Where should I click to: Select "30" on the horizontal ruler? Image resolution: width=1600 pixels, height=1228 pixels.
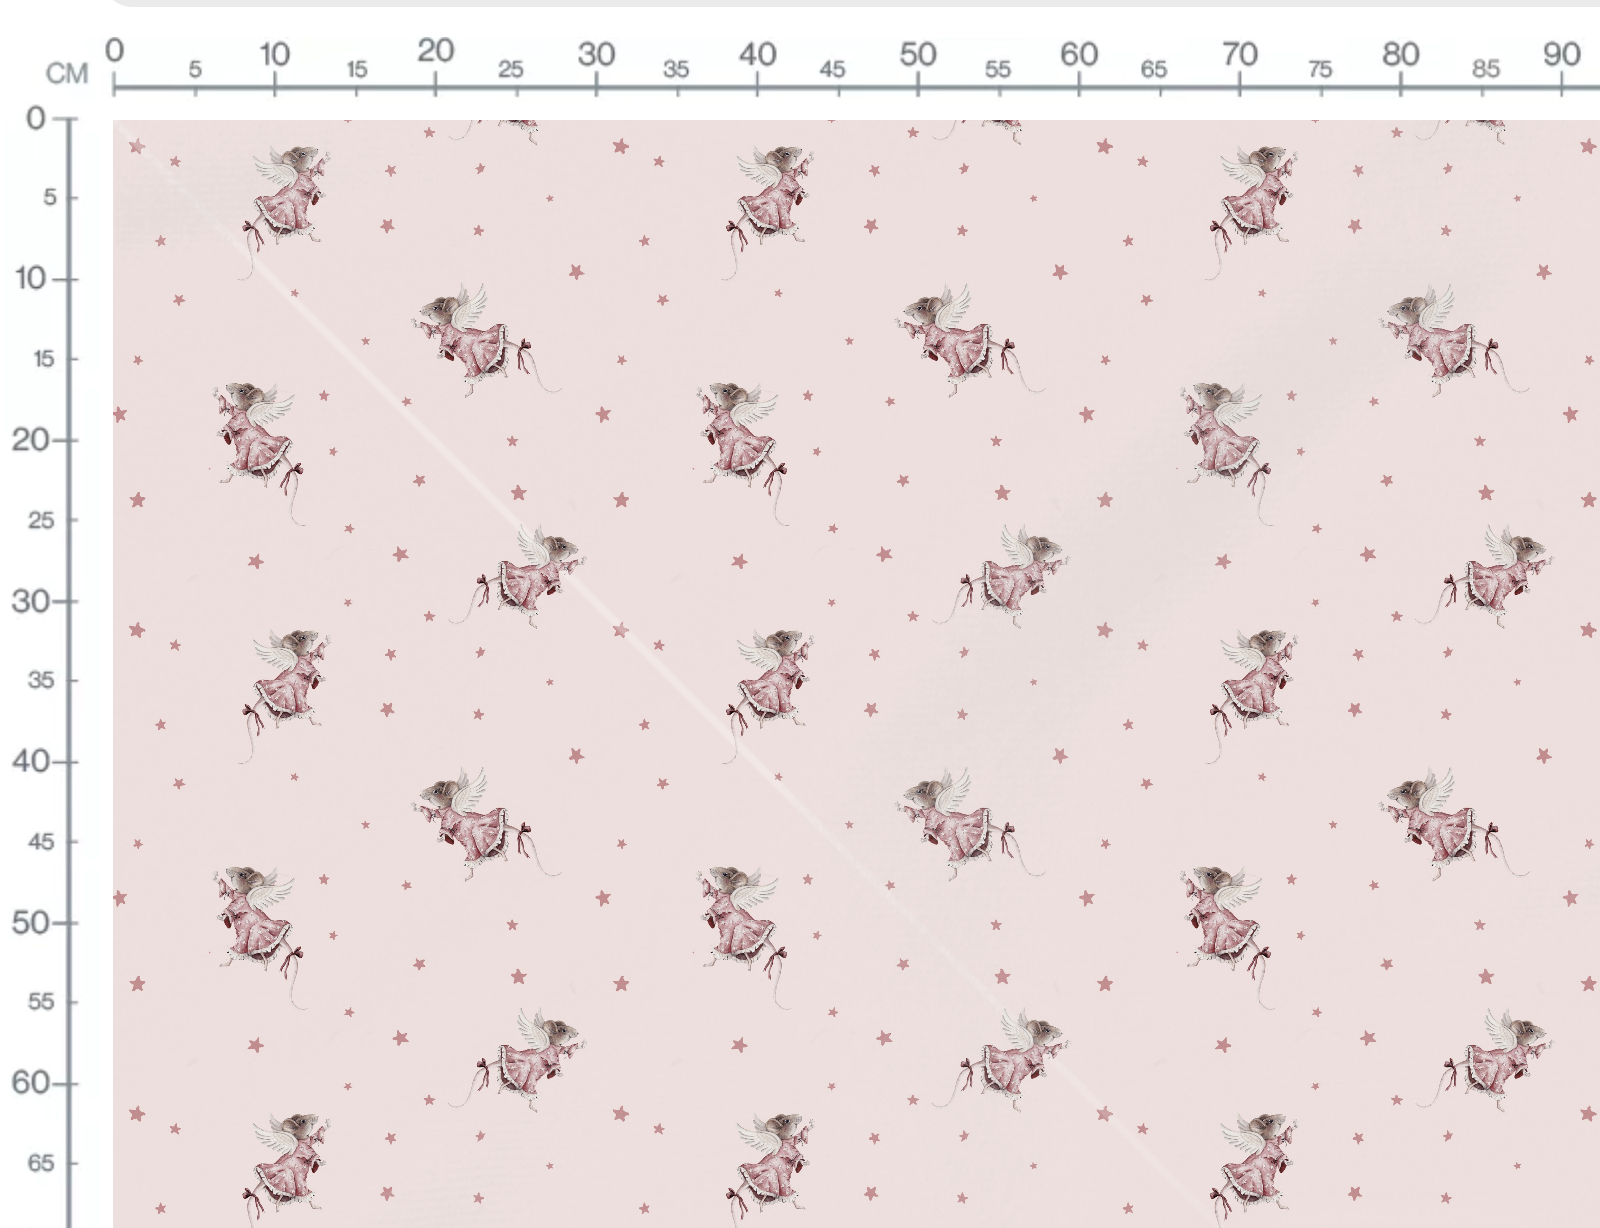point(596,54)
